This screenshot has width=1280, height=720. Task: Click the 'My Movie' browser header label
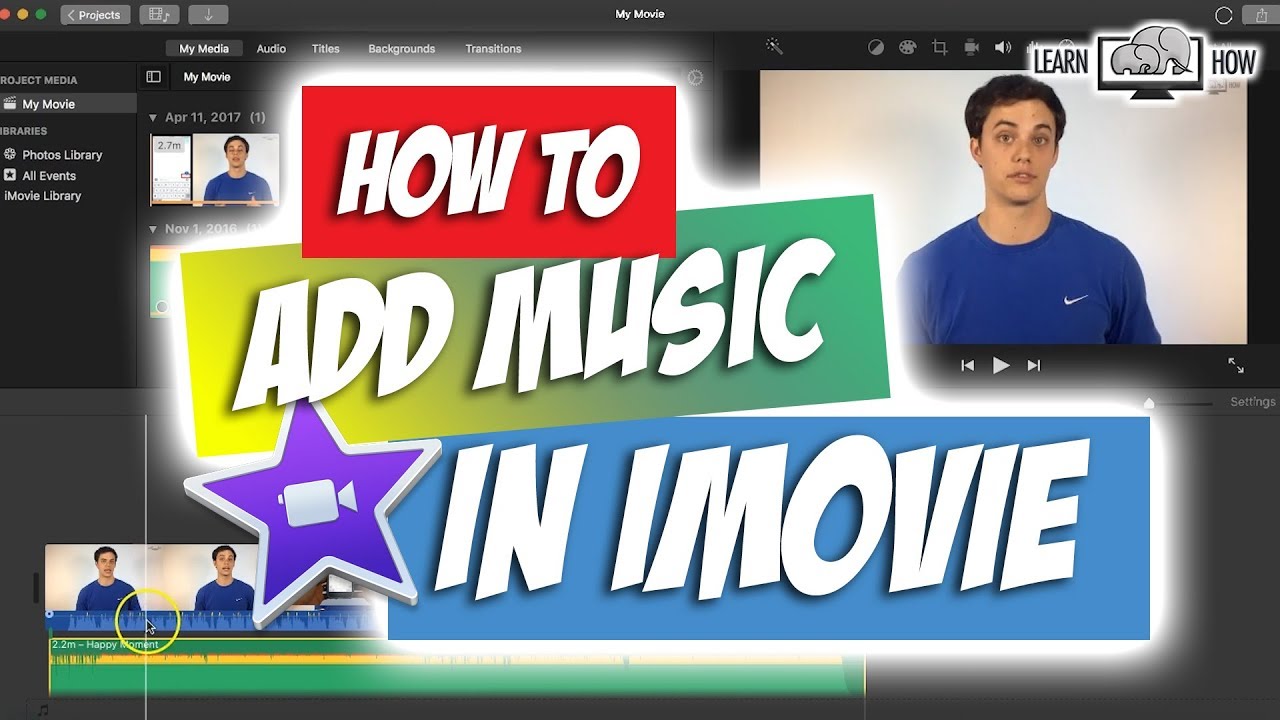click(x=207, y=77)
